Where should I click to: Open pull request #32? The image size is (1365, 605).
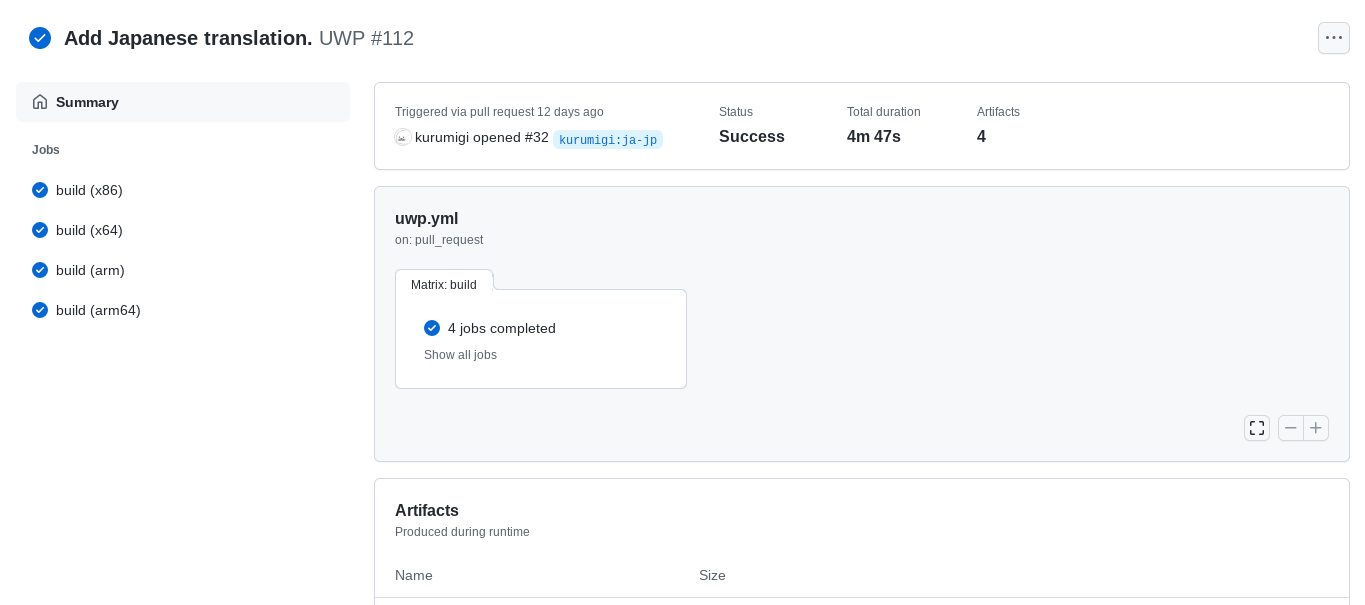click(536, 137)
